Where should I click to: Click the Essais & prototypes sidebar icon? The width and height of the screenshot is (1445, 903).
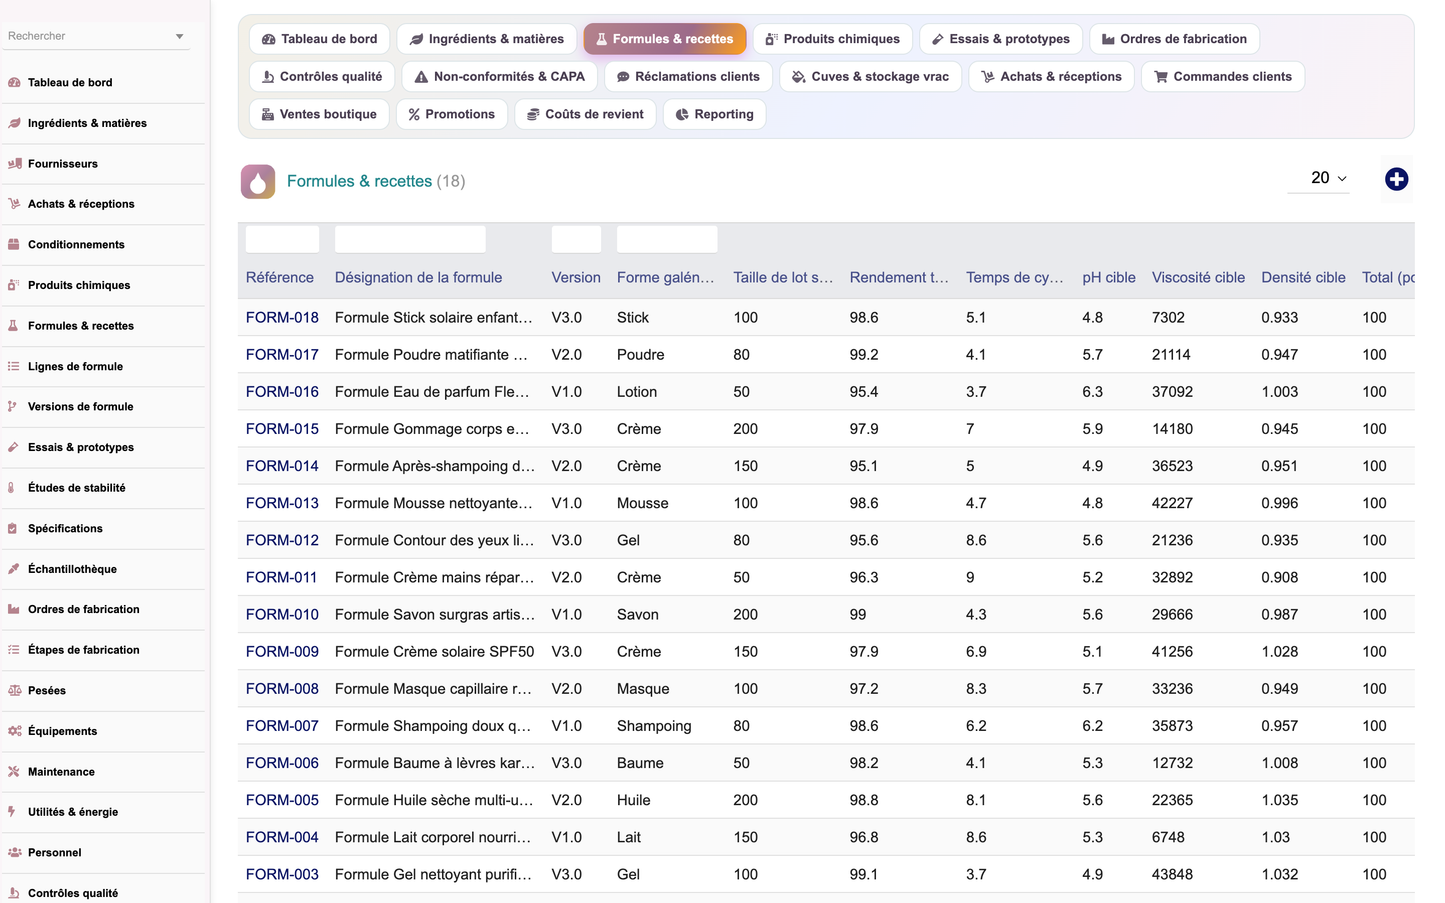point(14,448)
